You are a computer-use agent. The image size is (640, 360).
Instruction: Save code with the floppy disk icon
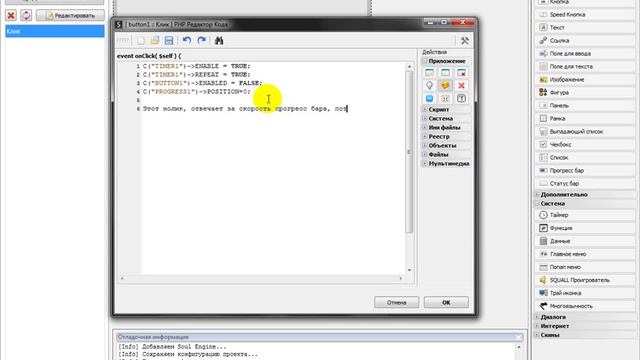(169, 40)
